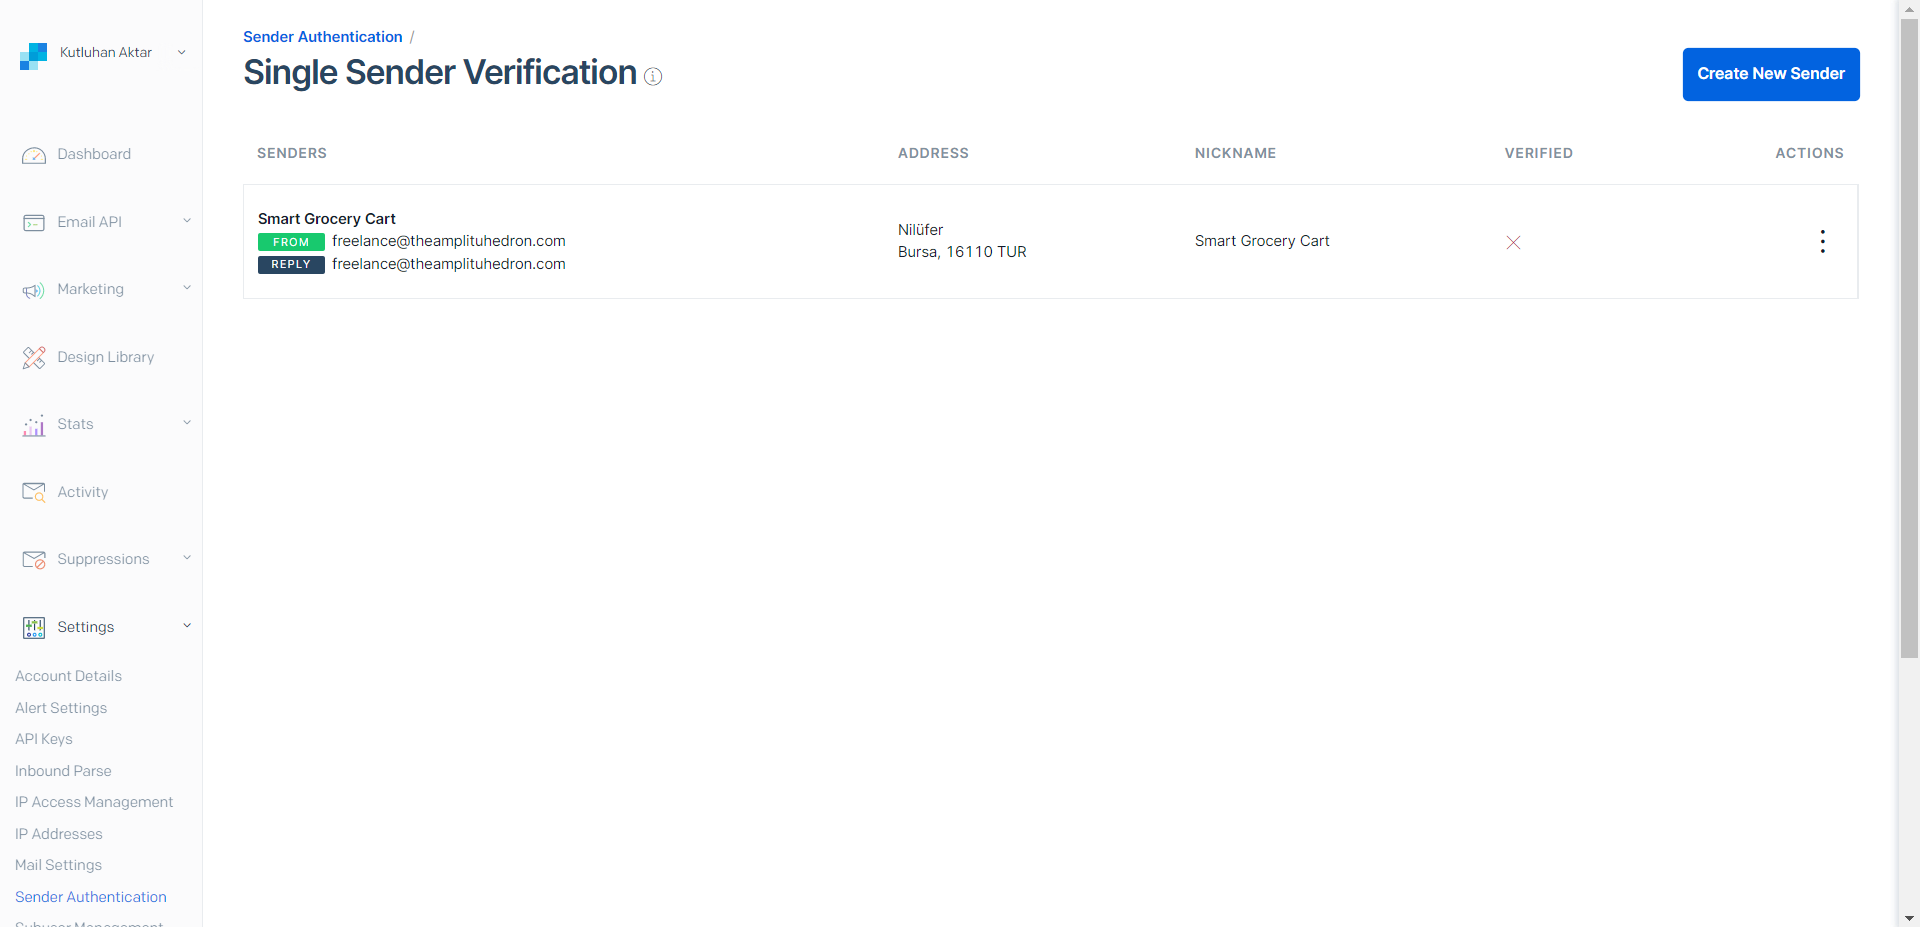Open Account Details in Settings
Screen dimensions: 1920x927
(x=68, y=676)
